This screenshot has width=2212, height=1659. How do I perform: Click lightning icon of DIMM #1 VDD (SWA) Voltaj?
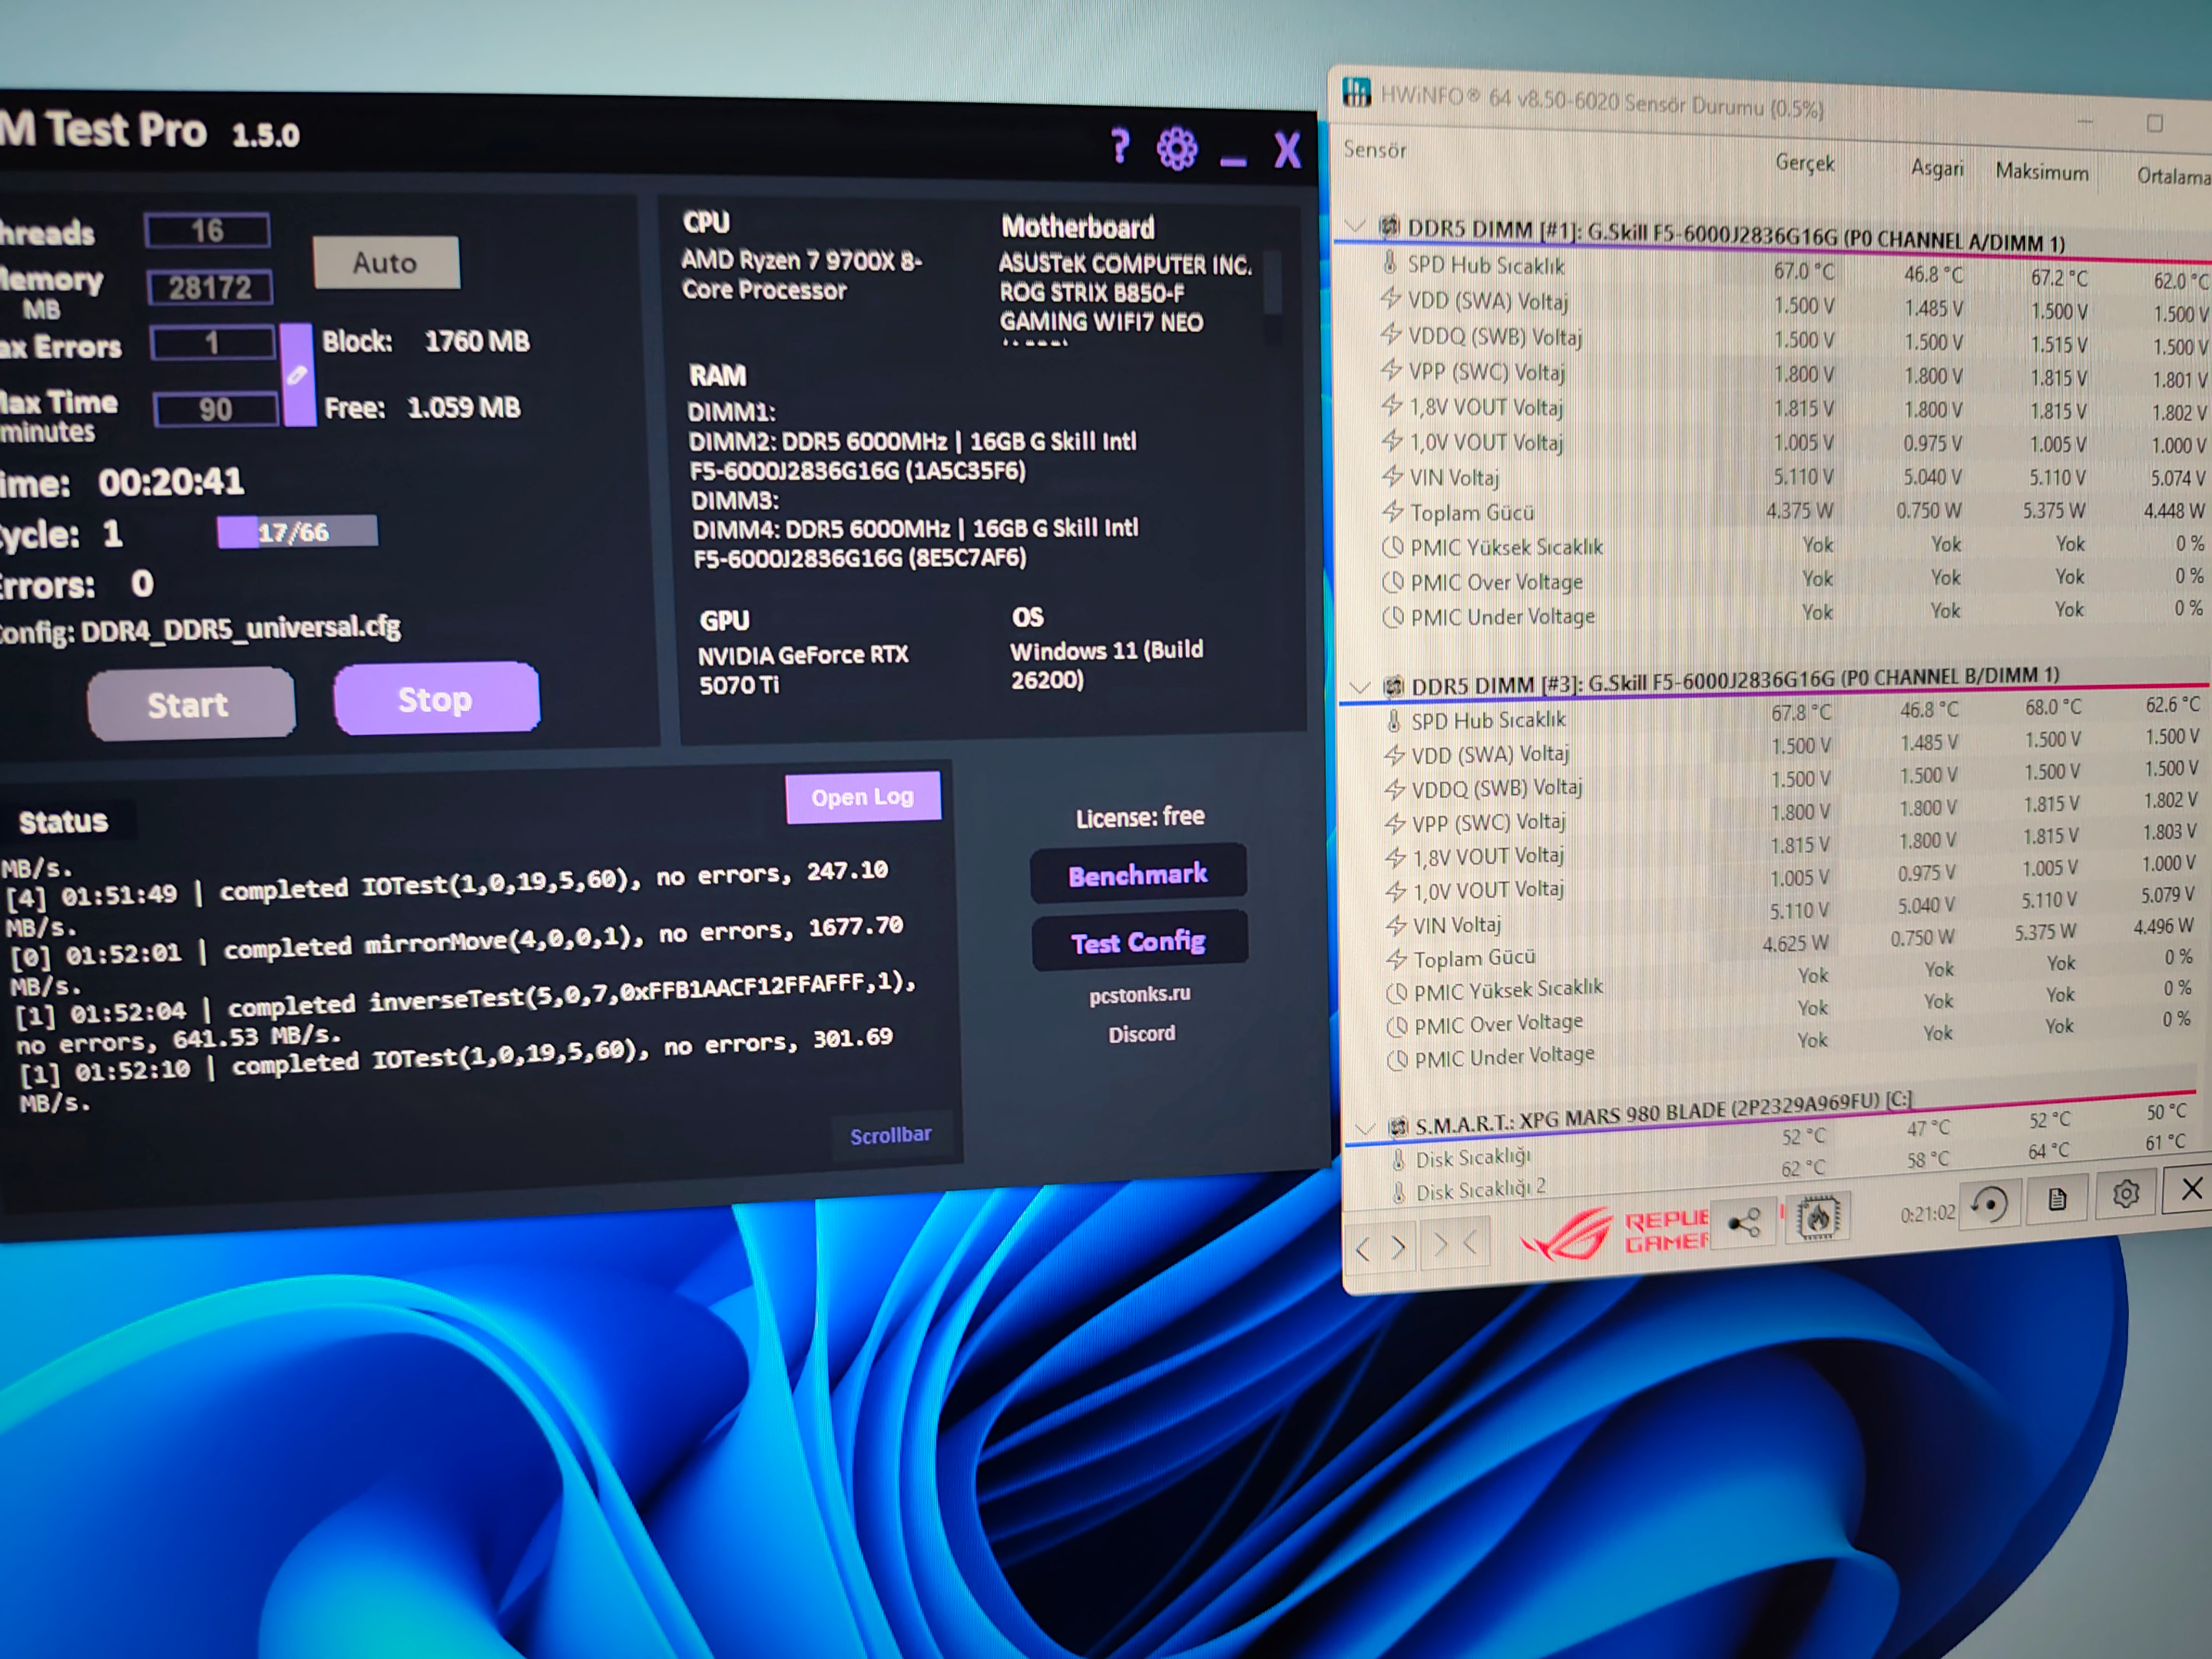pyautogui.click(x=1391, y=298)
